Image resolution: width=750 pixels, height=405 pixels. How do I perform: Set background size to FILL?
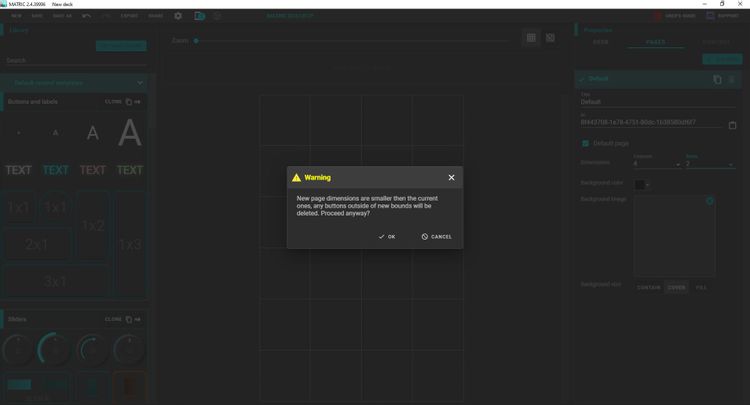[x=701, y=287]
